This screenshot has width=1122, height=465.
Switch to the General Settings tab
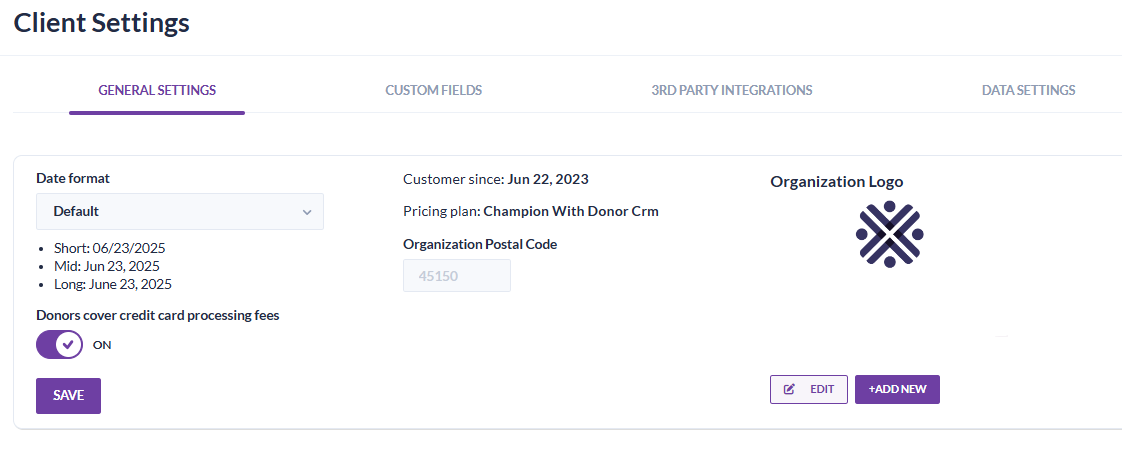point(157,90)
